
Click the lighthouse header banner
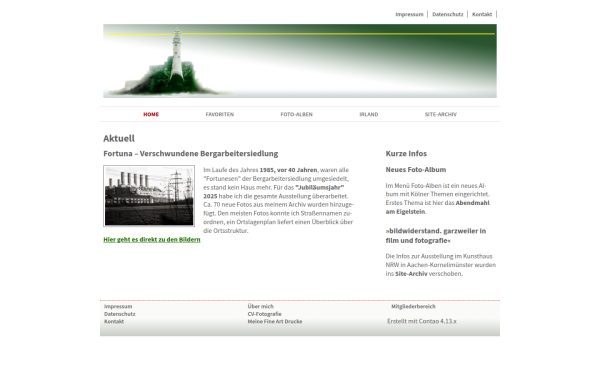[300, 61]
